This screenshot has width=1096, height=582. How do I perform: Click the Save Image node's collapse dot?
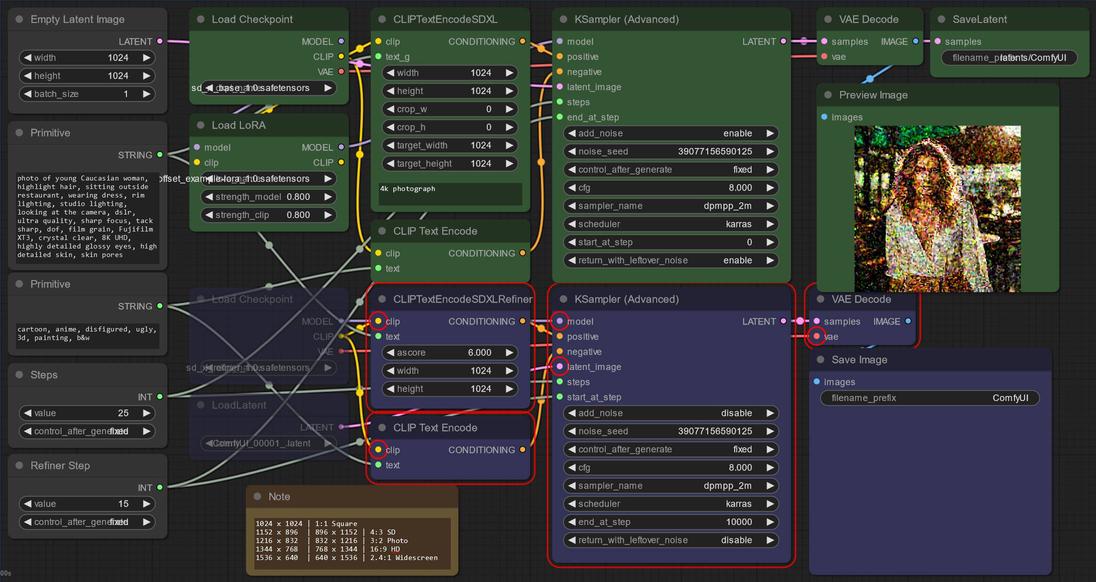click(820, 360)
